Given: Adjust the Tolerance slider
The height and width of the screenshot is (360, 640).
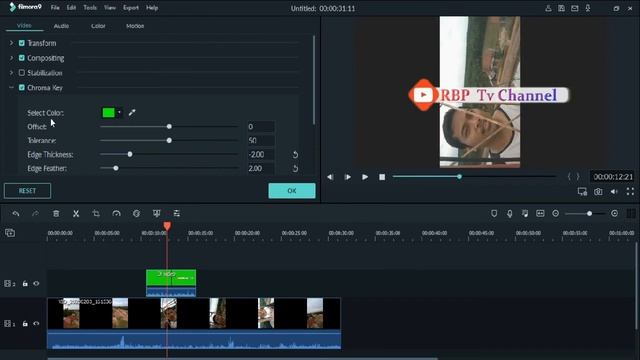Looking at the screenshot, I should (x=169, y=140).
